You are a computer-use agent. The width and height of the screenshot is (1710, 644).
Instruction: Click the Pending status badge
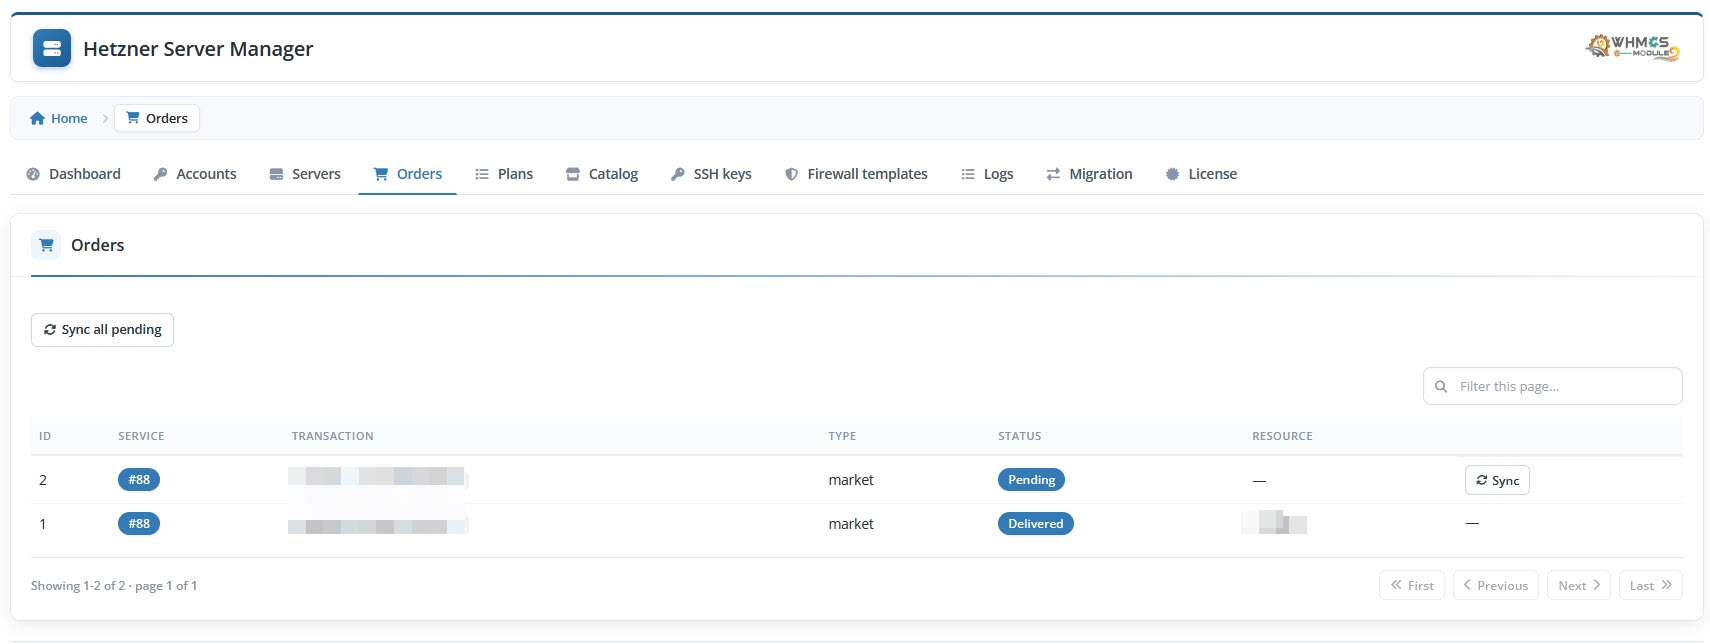point(1031,480)
